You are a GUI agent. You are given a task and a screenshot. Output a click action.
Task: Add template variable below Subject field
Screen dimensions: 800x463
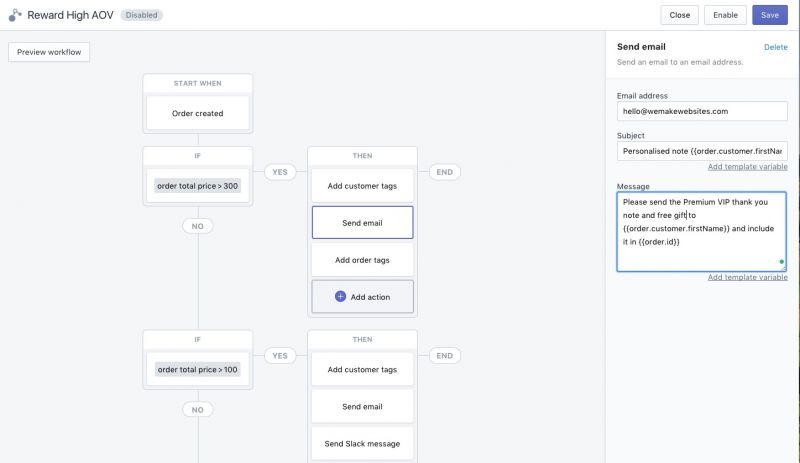[x=747, y=167]
